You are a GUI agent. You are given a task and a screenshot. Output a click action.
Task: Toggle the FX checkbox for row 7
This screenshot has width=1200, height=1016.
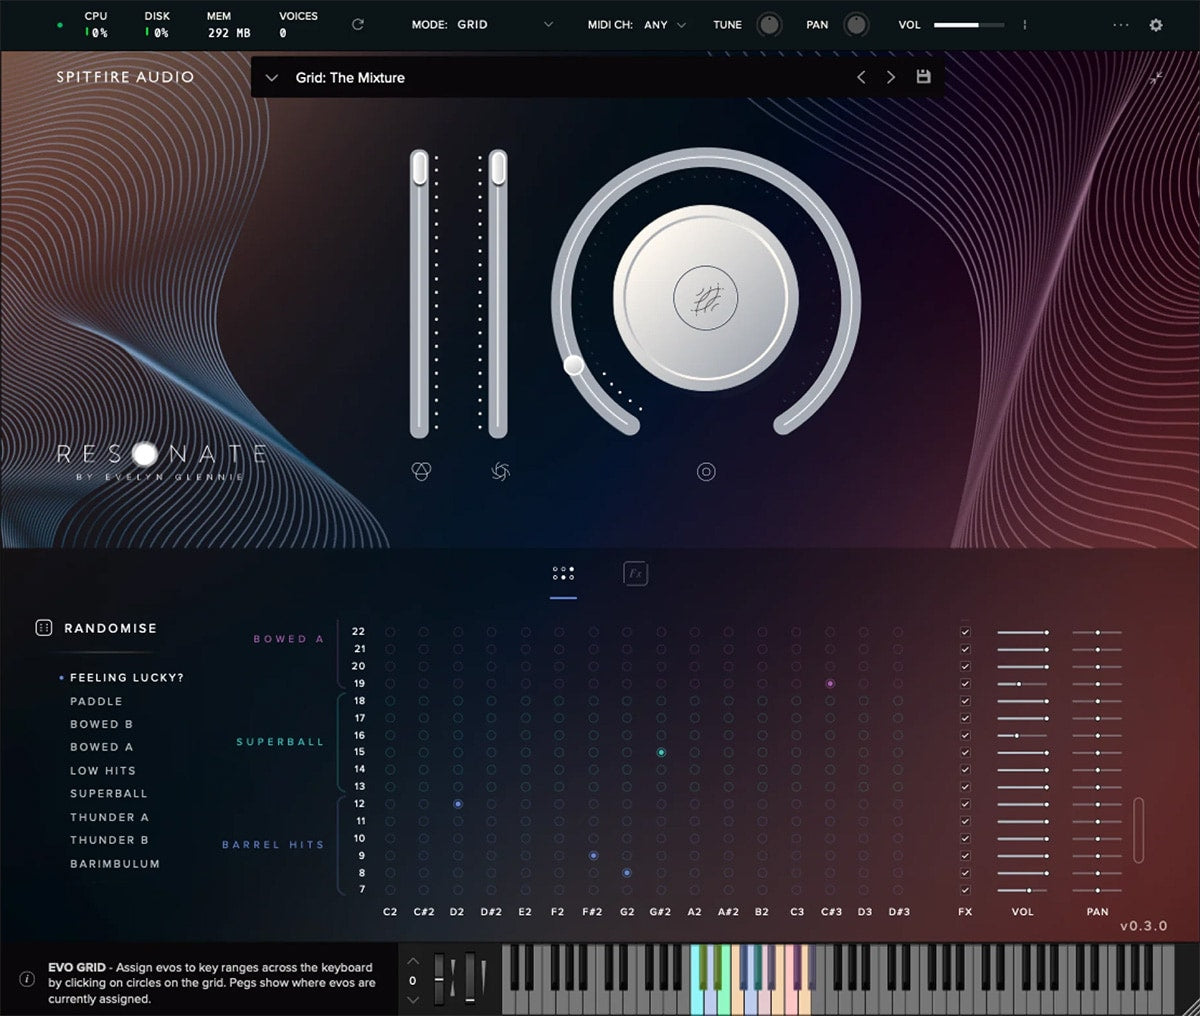pyautogui.click(x=965, y=889)
